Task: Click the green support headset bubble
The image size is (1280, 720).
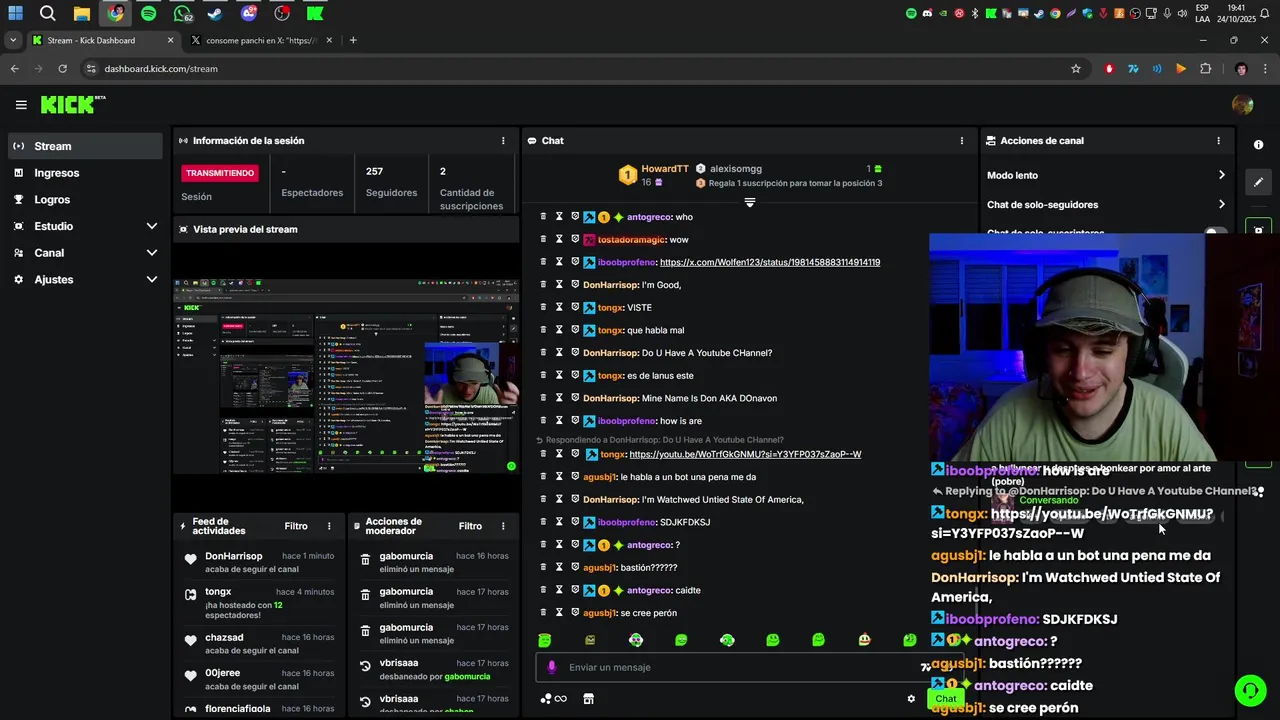Action: click(x=1249, y=690)
